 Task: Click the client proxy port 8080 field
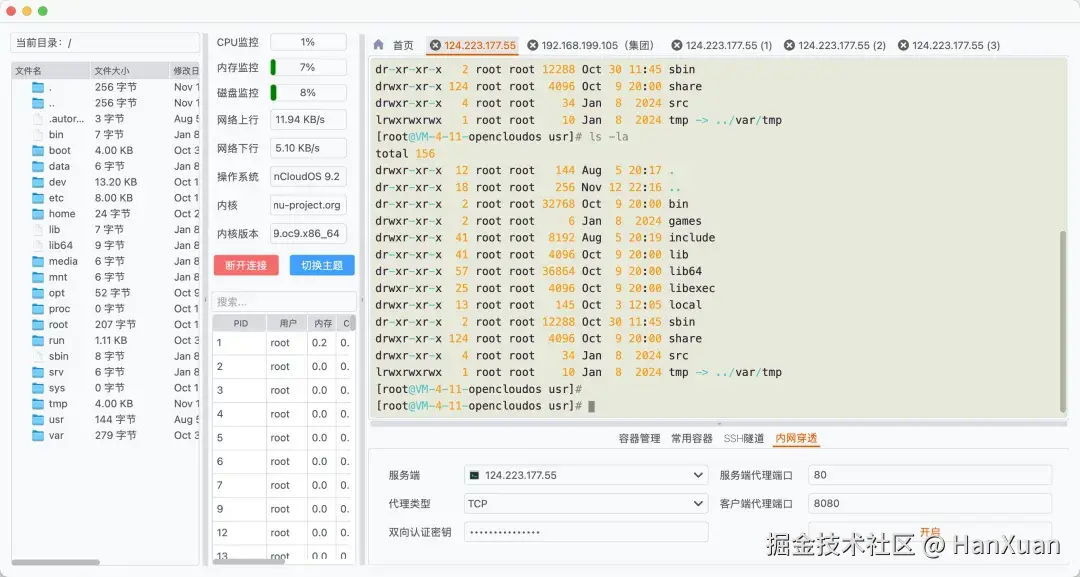coord(928,503)
